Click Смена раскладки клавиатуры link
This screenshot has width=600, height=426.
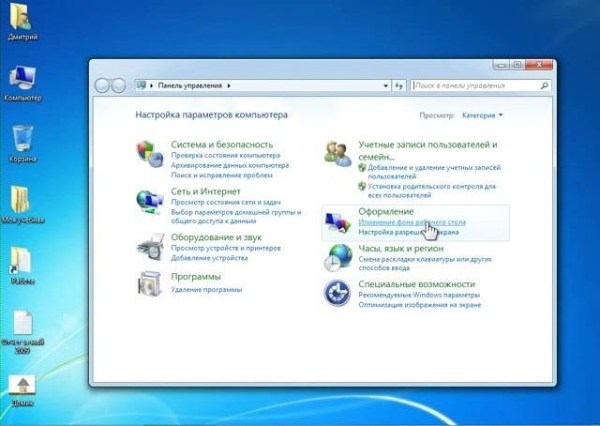pyautogui.click(x=425, y=263)
